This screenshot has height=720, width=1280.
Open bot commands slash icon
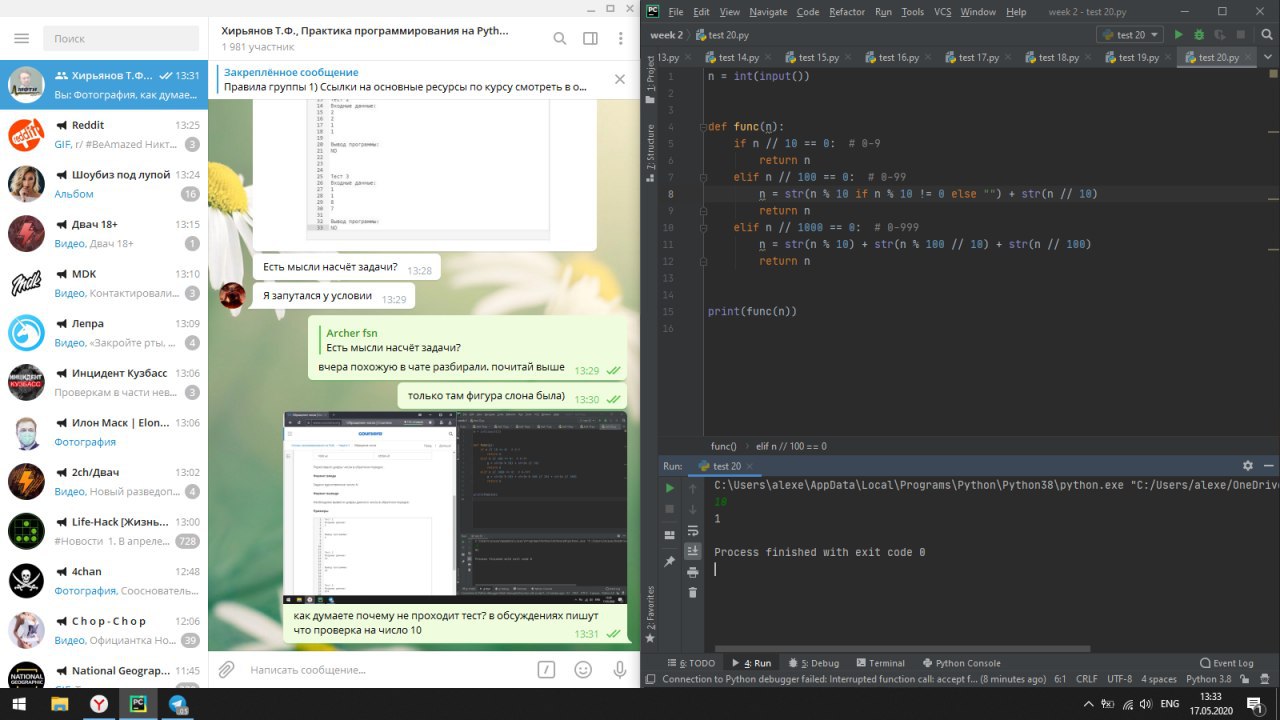546,669
